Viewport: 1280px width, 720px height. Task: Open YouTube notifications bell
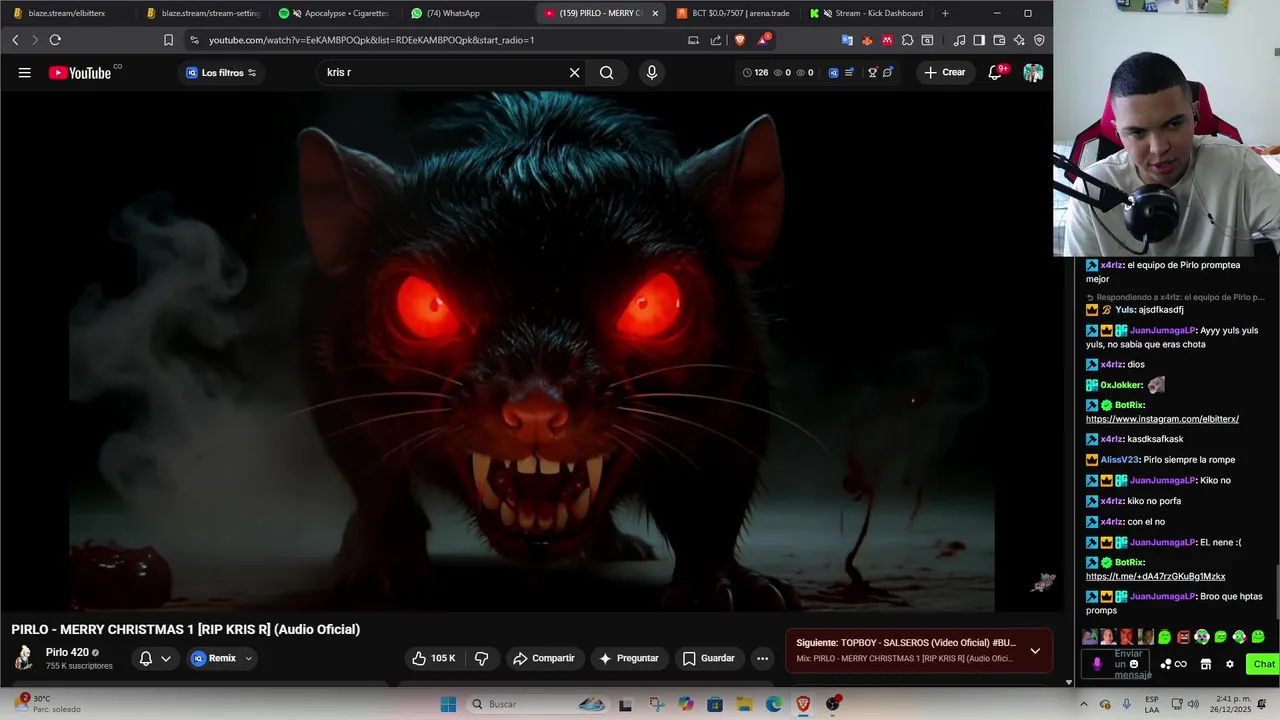point(995,72)
